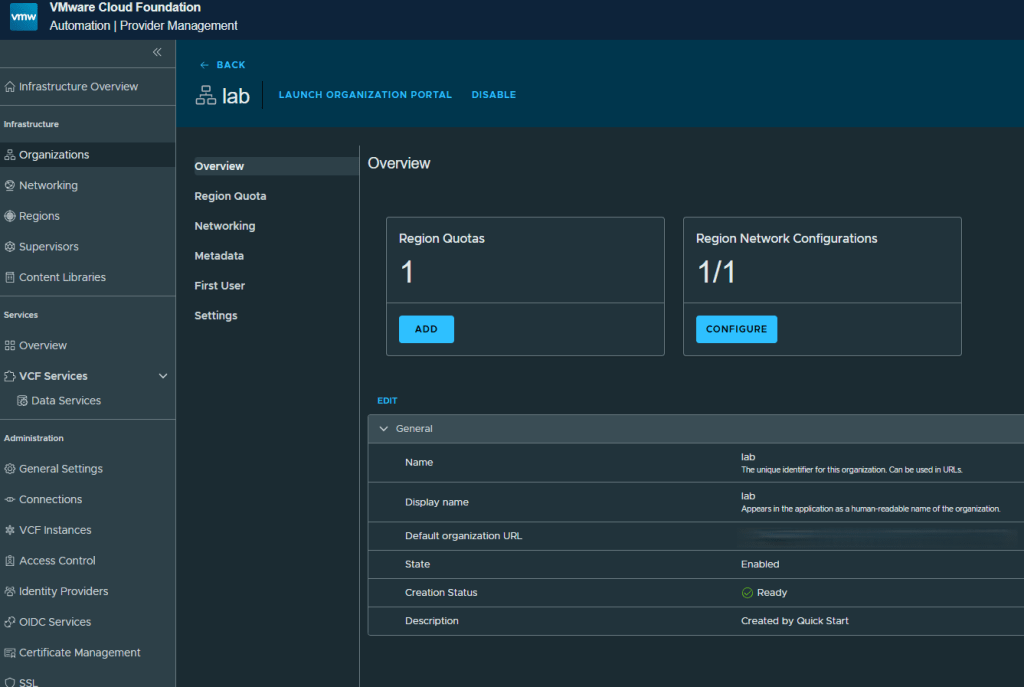The image size is (1024, 687).
Task: Click the Networking sidebar icon
Action: (x=10, y=186)
